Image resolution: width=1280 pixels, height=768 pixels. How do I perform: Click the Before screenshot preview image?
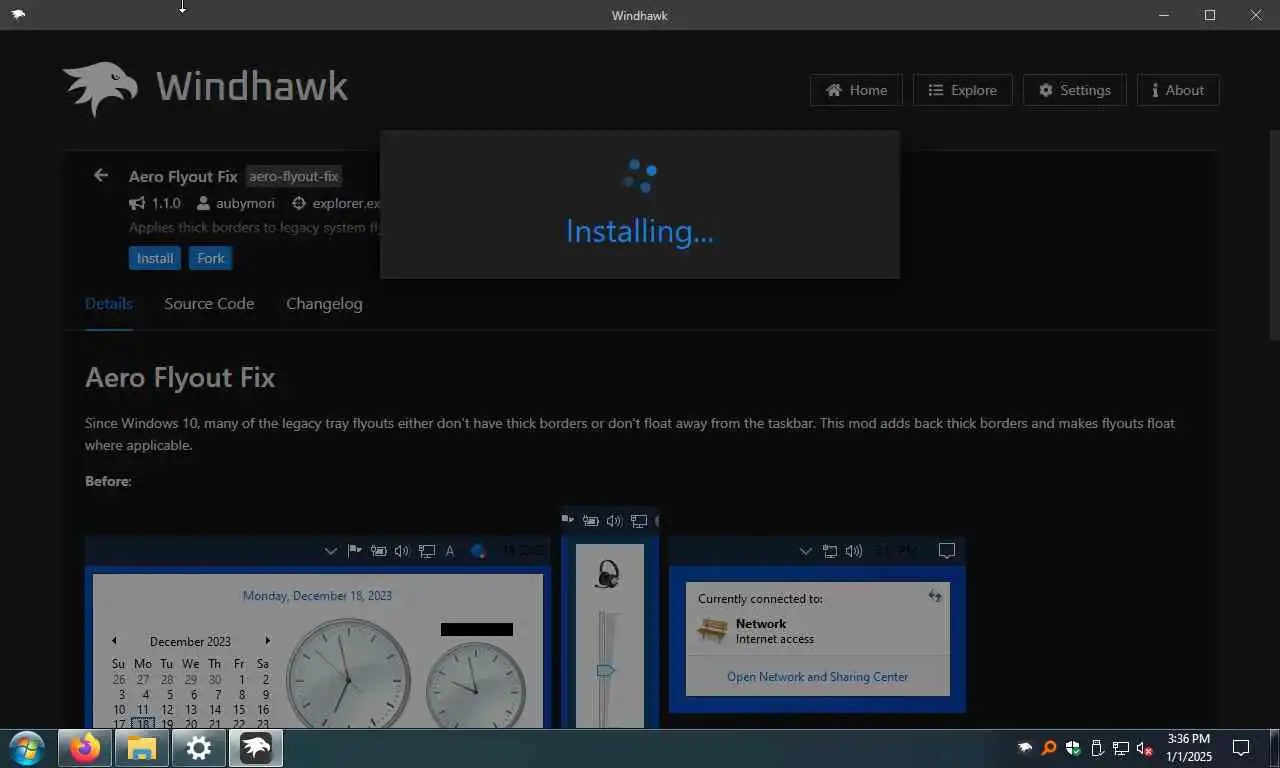[x=525, y=617]
